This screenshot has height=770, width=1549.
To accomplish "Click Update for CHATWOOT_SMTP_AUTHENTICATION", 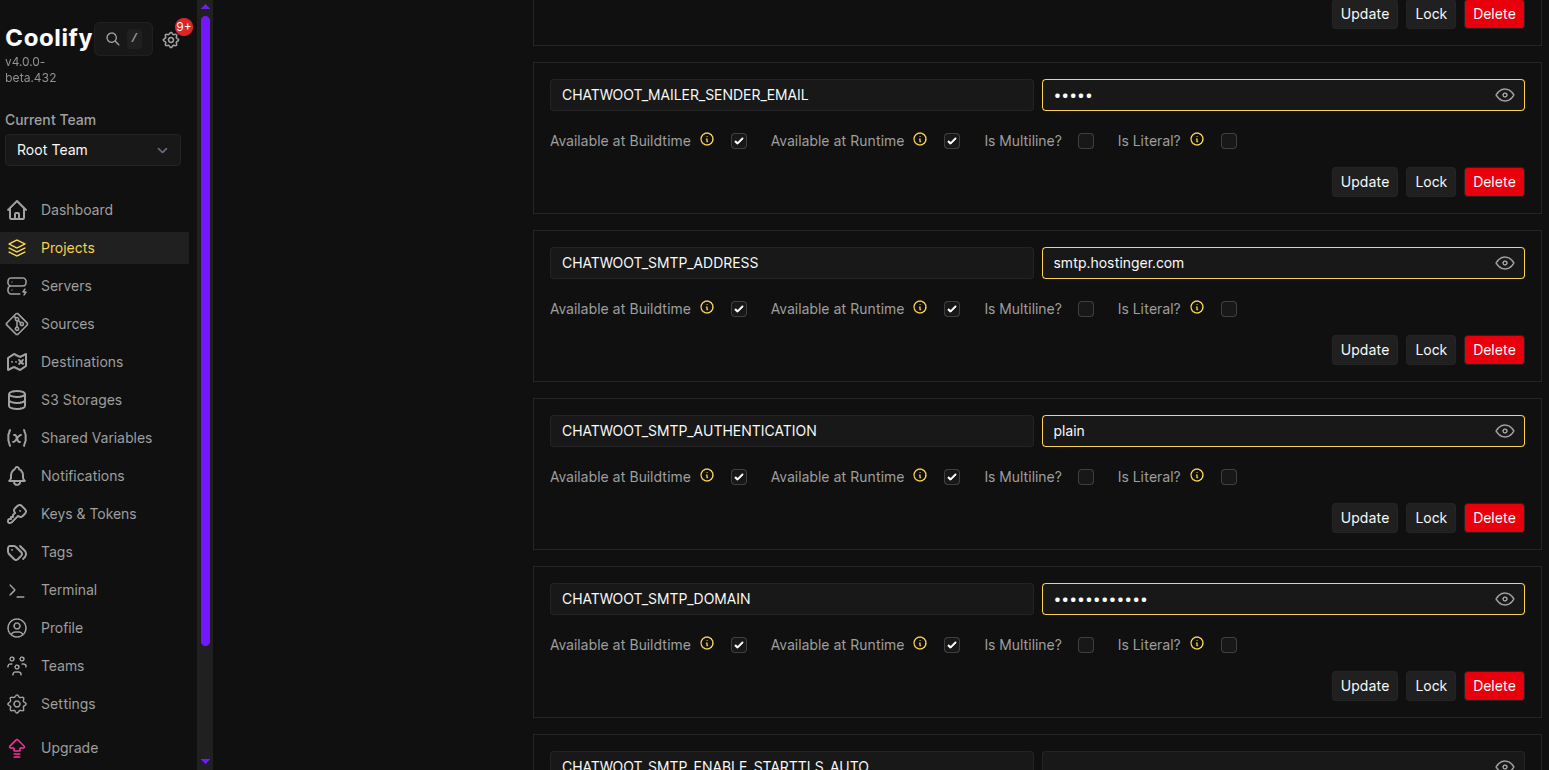I will coord(1364,518).
